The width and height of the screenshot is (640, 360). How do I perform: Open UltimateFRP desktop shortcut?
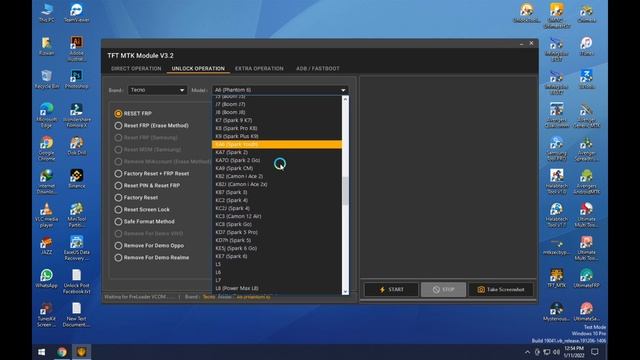pyautogui.click(x=587, y=278)
